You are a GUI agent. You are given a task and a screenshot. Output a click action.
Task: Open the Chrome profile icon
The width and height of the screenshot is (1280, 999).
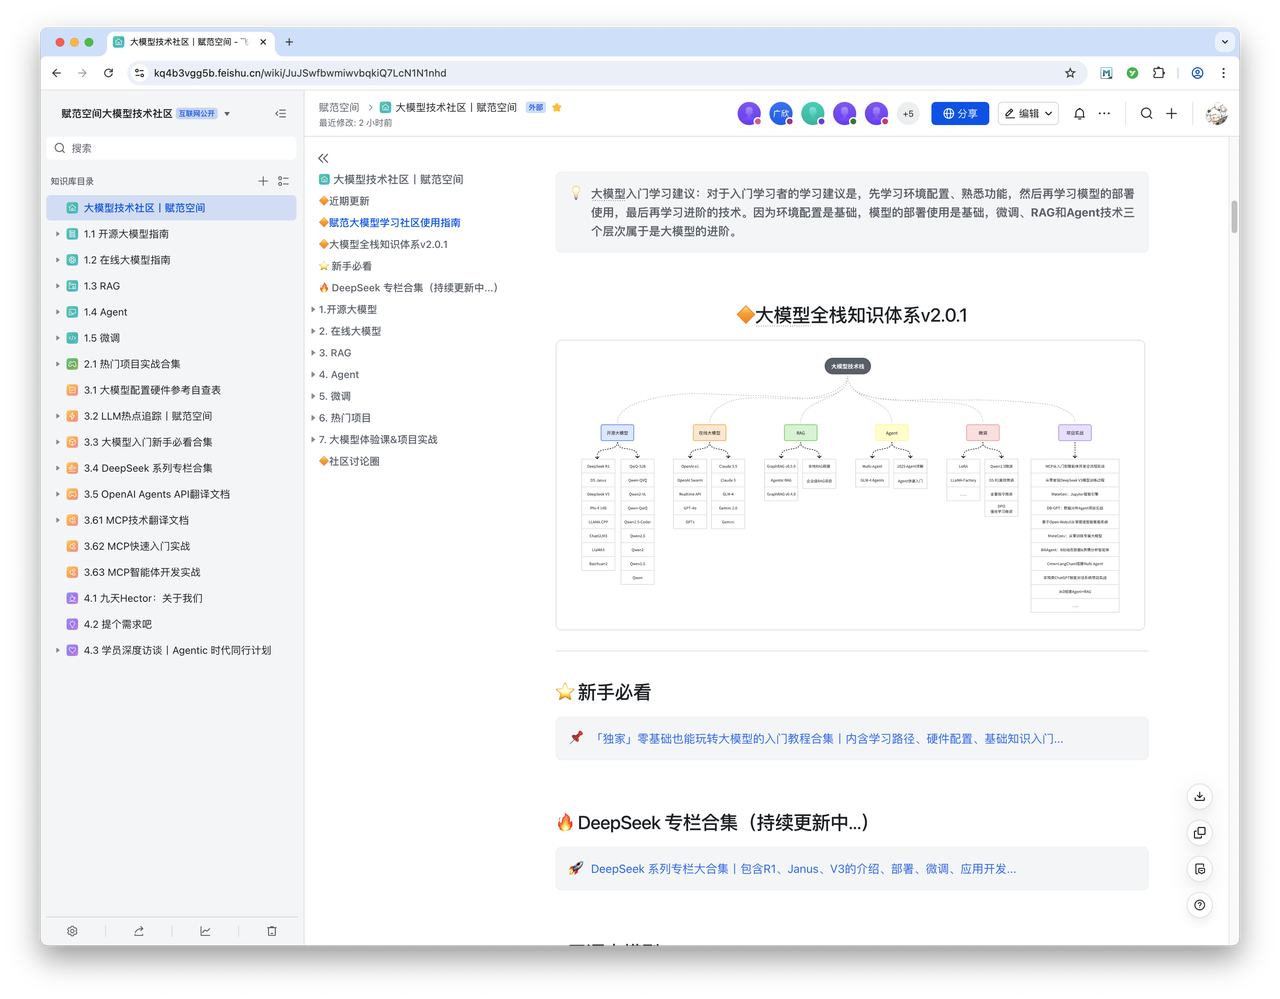[x=1197, y=73]
